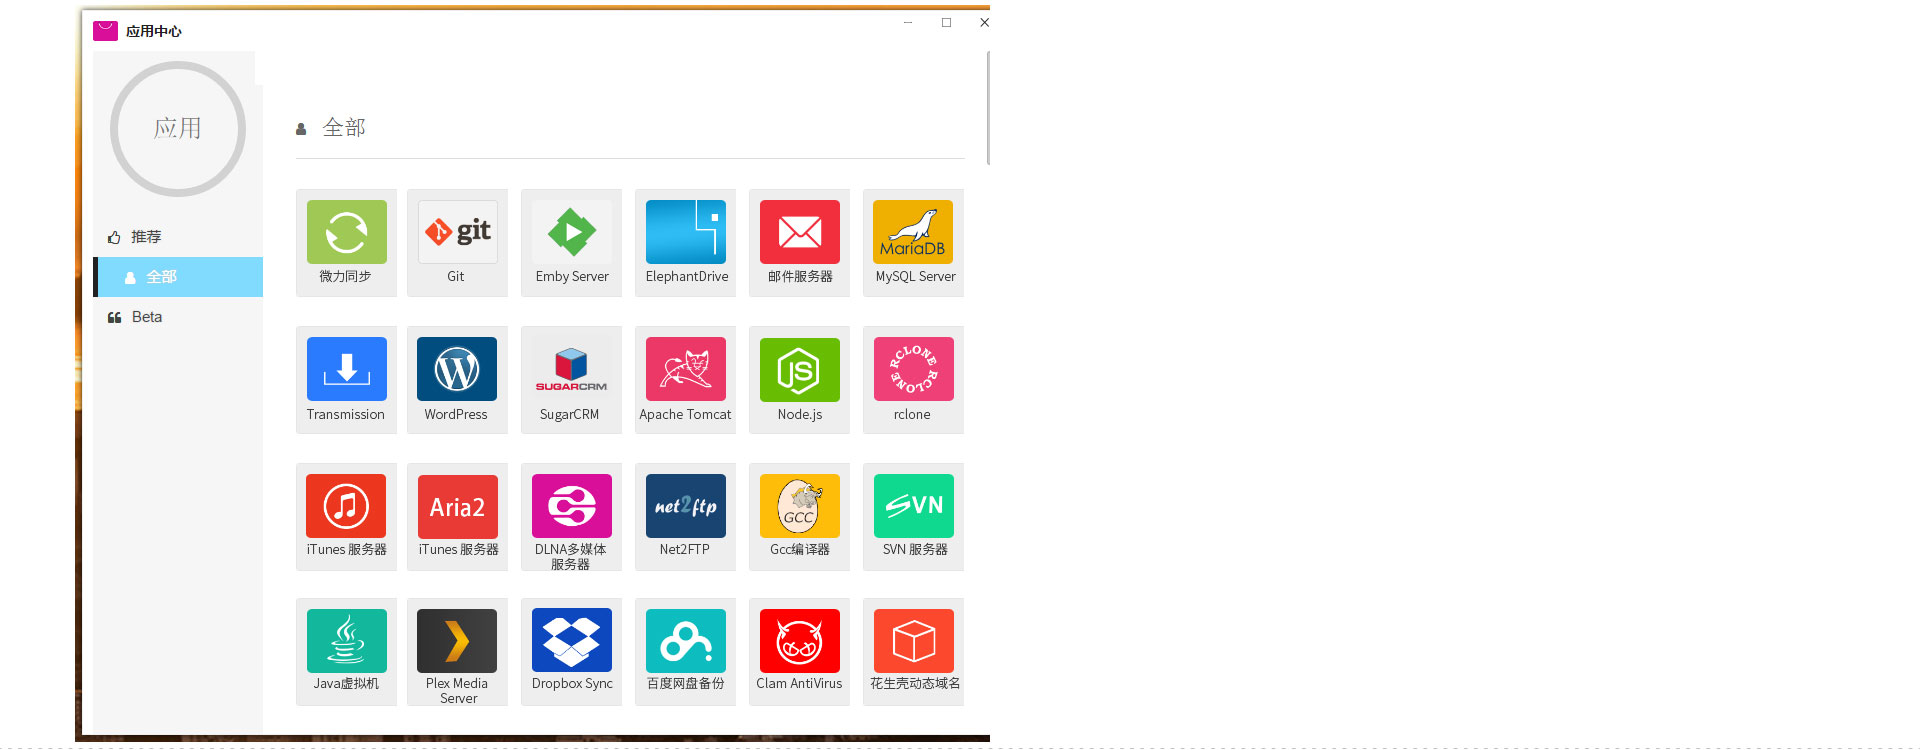Click the 'ElephantDrive' label text
The height and width of the screenshot is (750, 1920).
[x=687, y=277]
